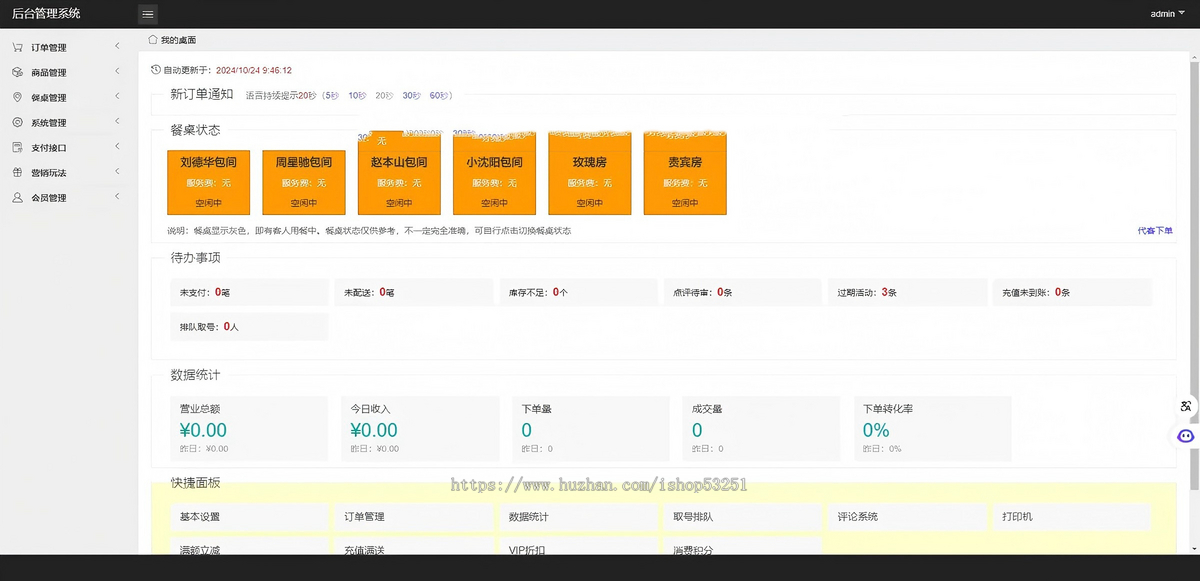Choose the 20秒 duration option in parentheses
The image size is (1200, 581).
384,95
